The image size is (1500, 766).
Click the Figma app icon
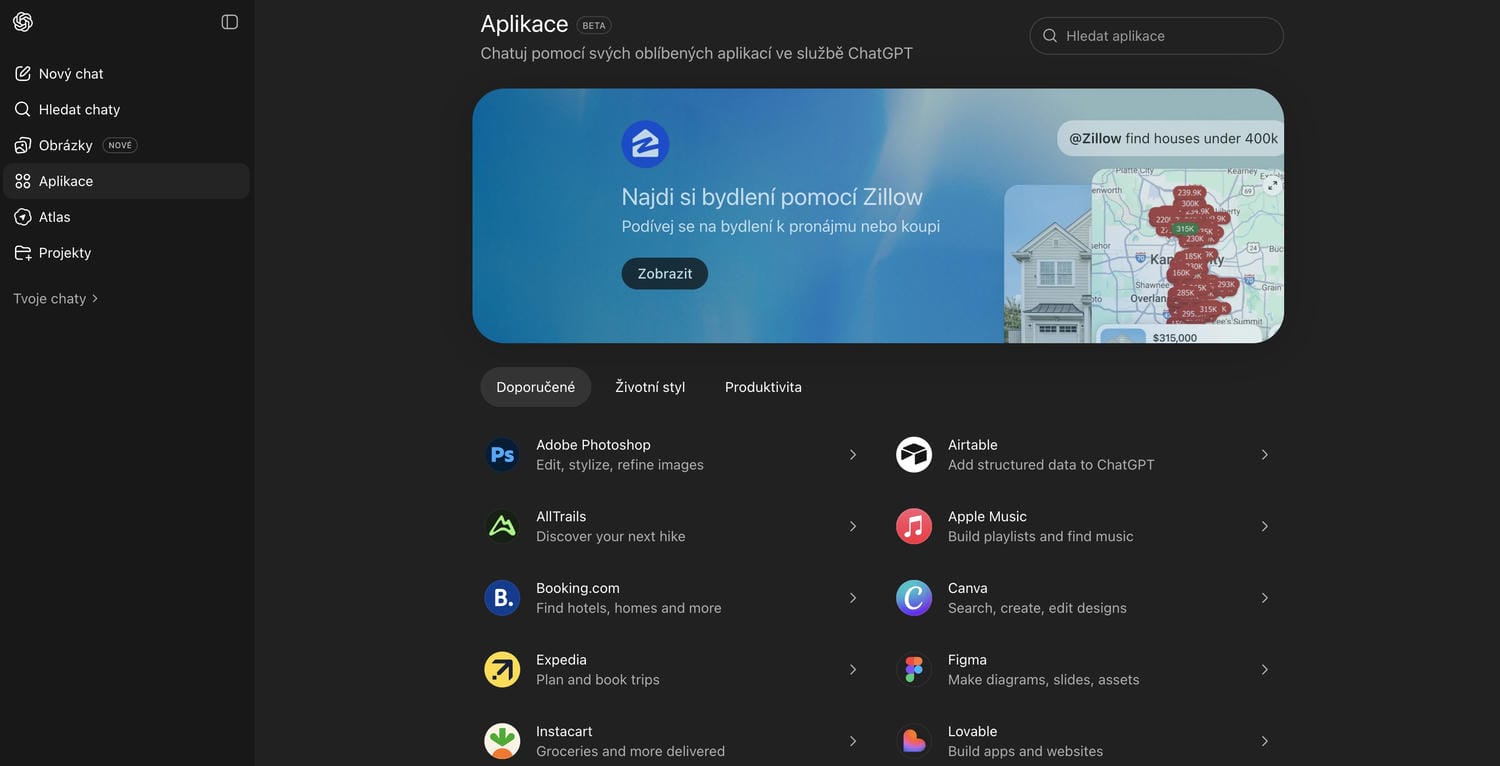click(x=913, y=670)
